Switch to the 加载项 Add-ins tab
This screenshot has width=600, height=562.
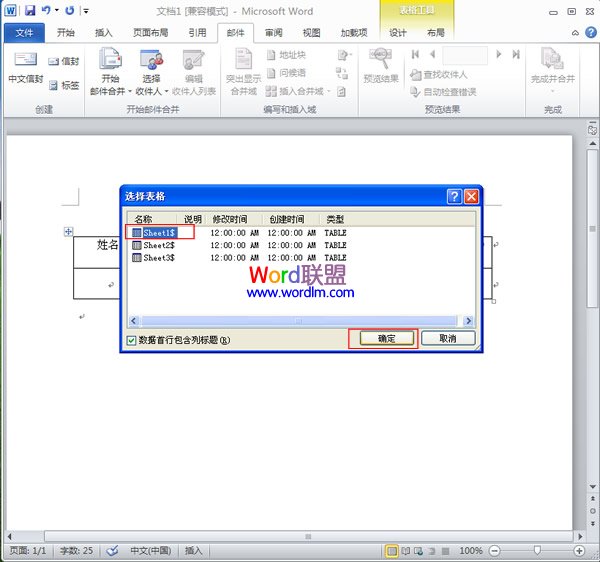354,33
